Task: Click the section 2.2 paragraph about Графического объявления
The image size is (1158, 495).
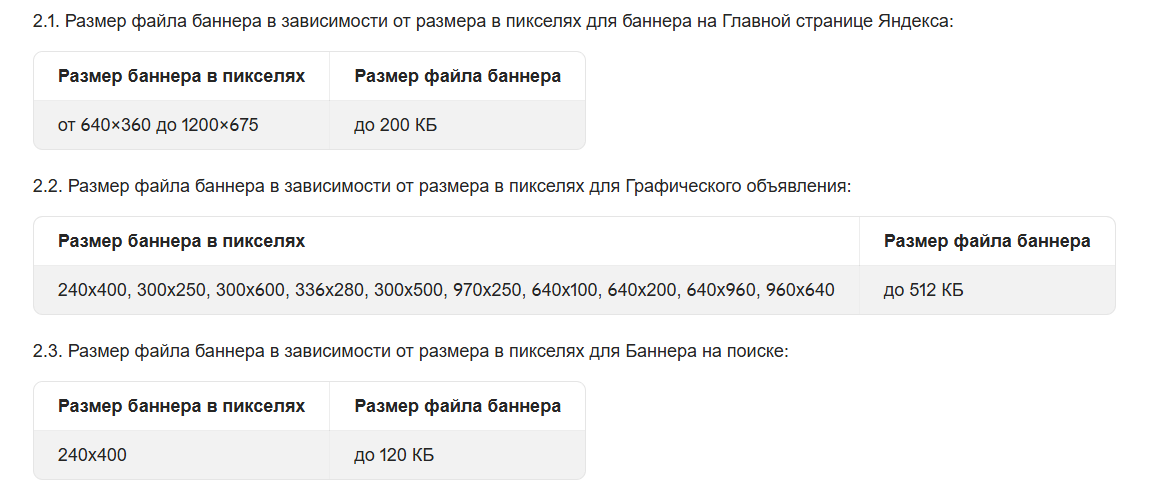Action: (x=442, y=186)
